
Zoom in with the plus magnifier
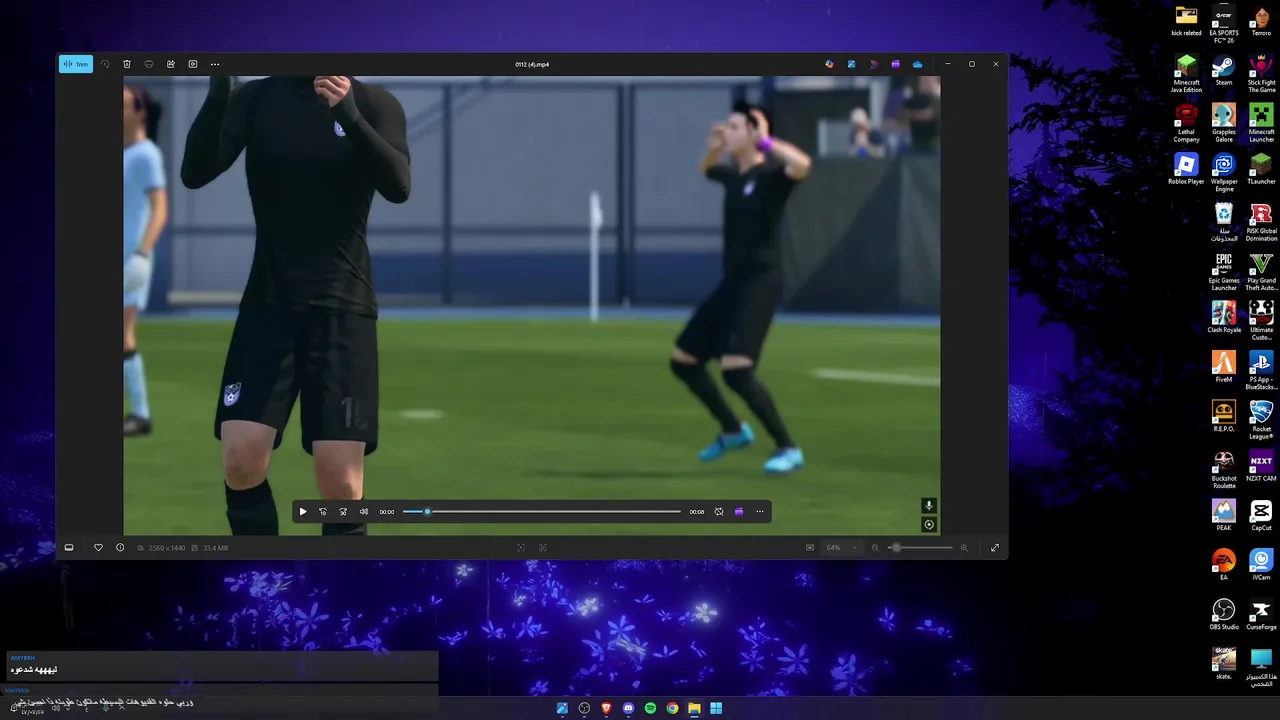tap(964, 548)
